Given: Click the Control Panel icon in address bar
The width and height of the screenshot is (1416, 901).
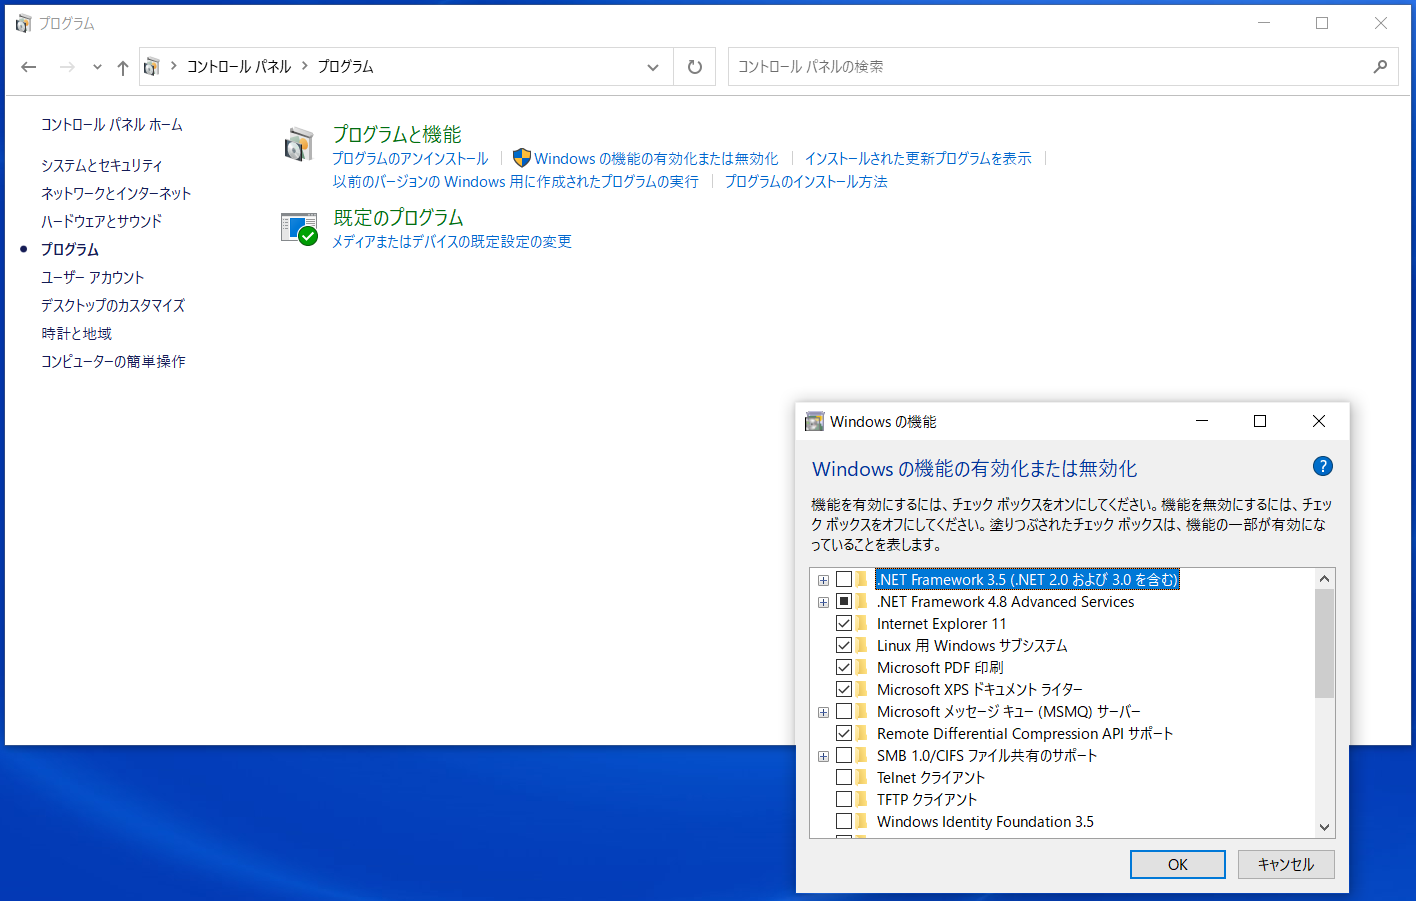Looking at the screenshot, I should pyautogui.click(x=152, y=67).
